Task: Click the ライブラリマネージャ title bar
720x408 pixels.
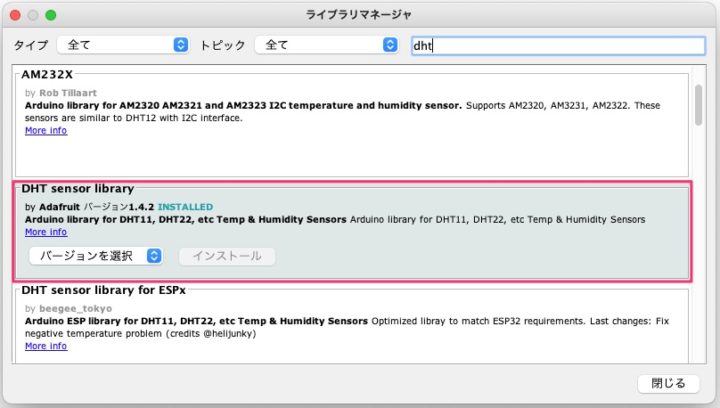Action: 358,15
